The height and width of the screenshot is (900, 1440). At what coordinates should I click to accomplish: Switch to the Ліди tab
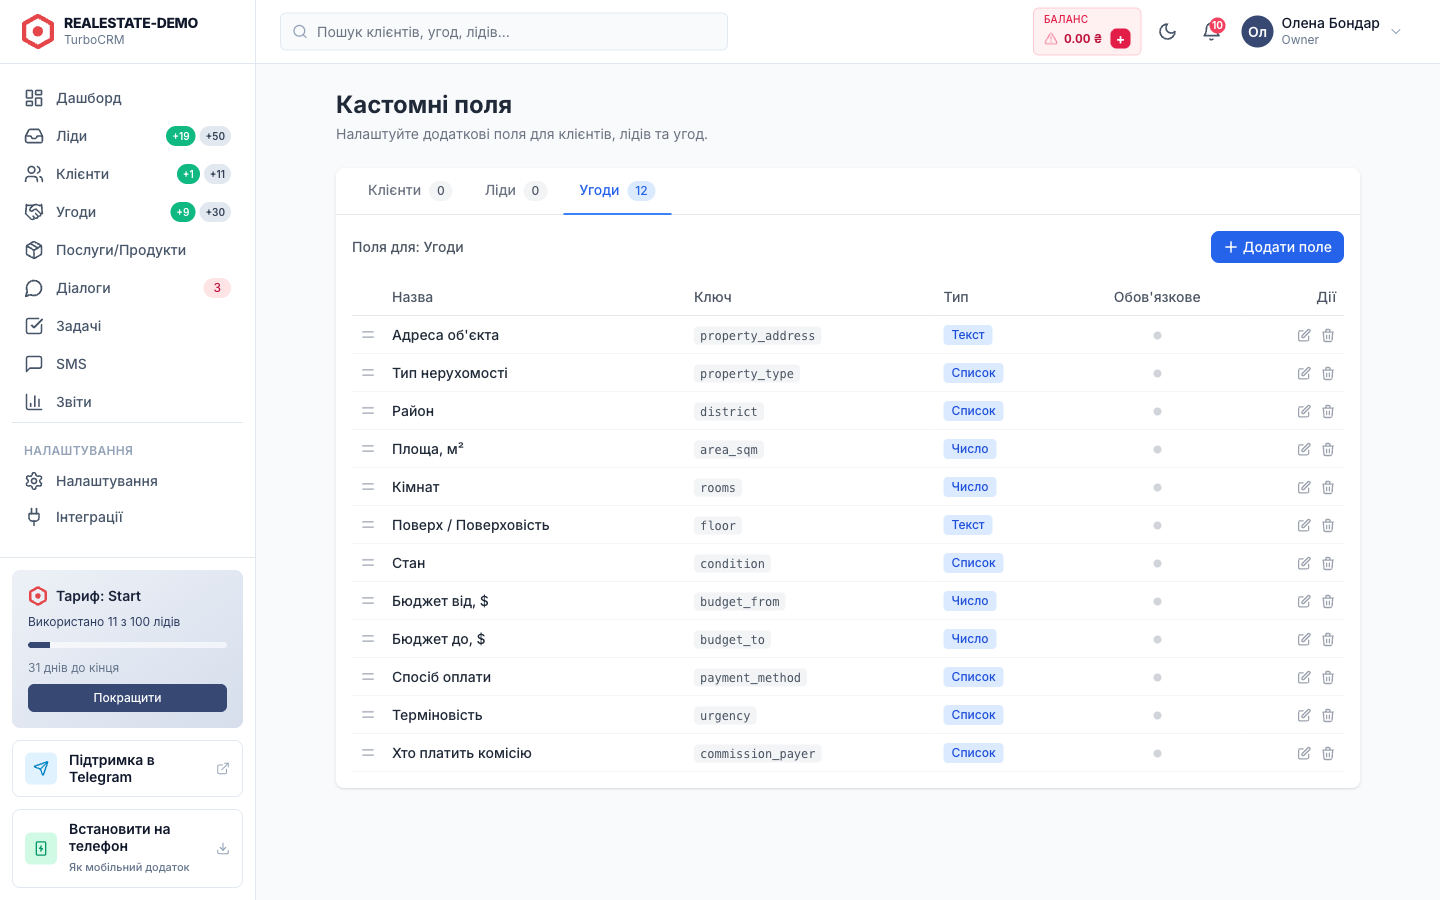coord(515,190)
